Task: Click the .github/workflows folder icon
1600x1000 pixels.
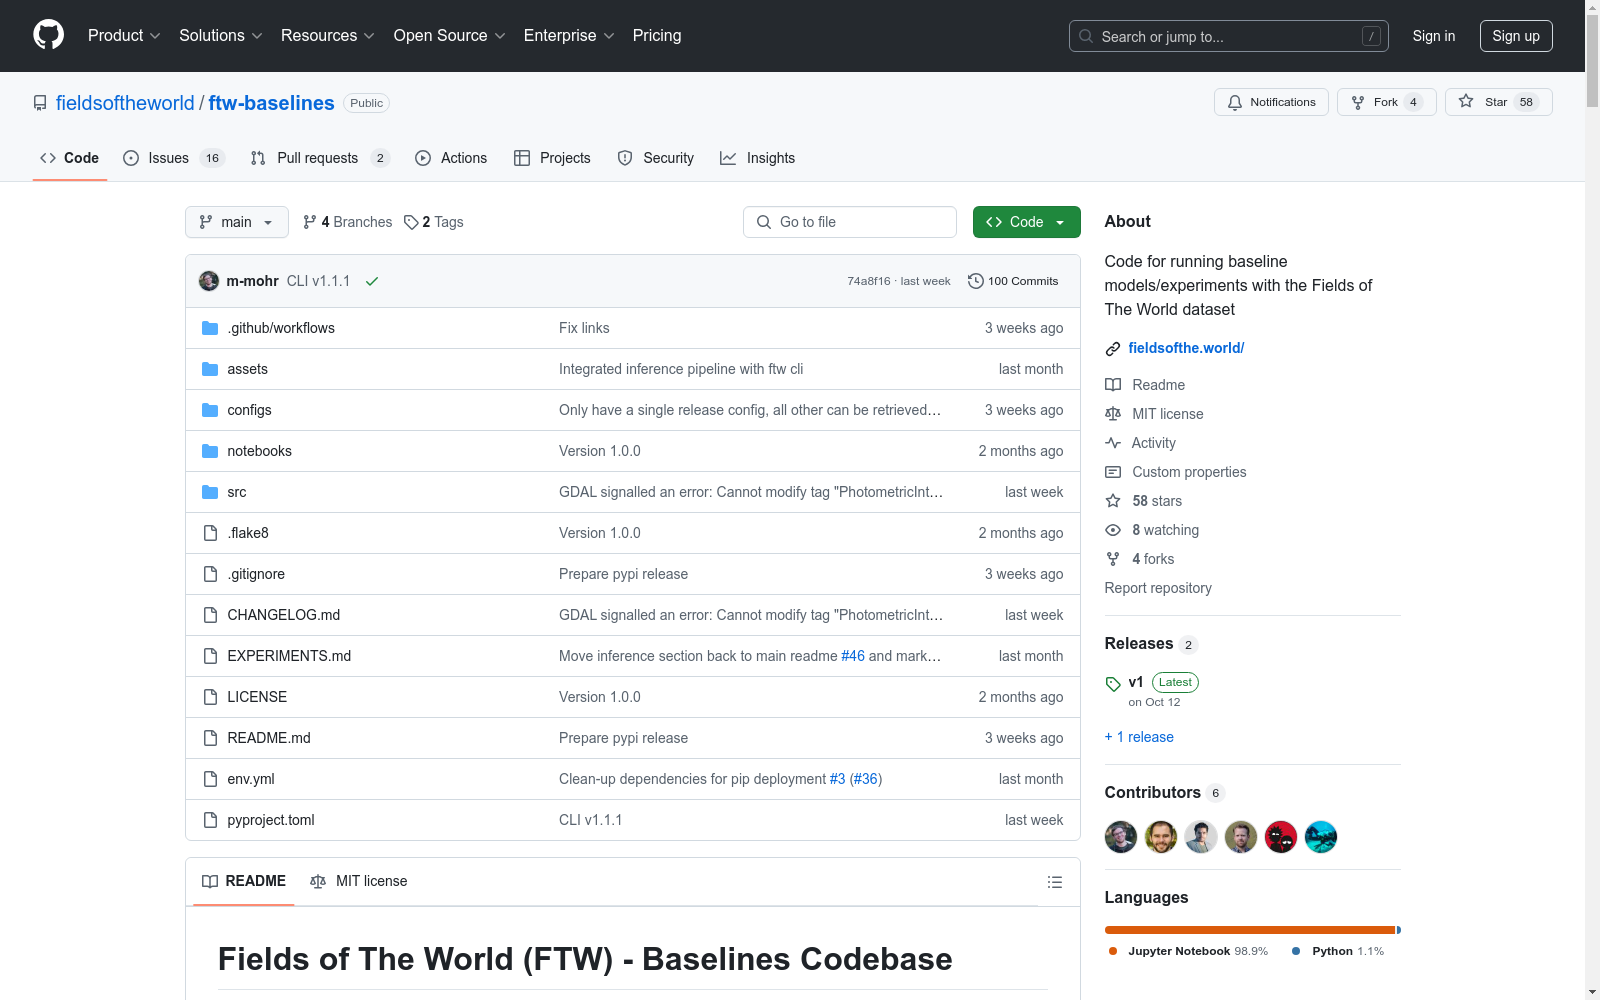Action: coord(210,328)
